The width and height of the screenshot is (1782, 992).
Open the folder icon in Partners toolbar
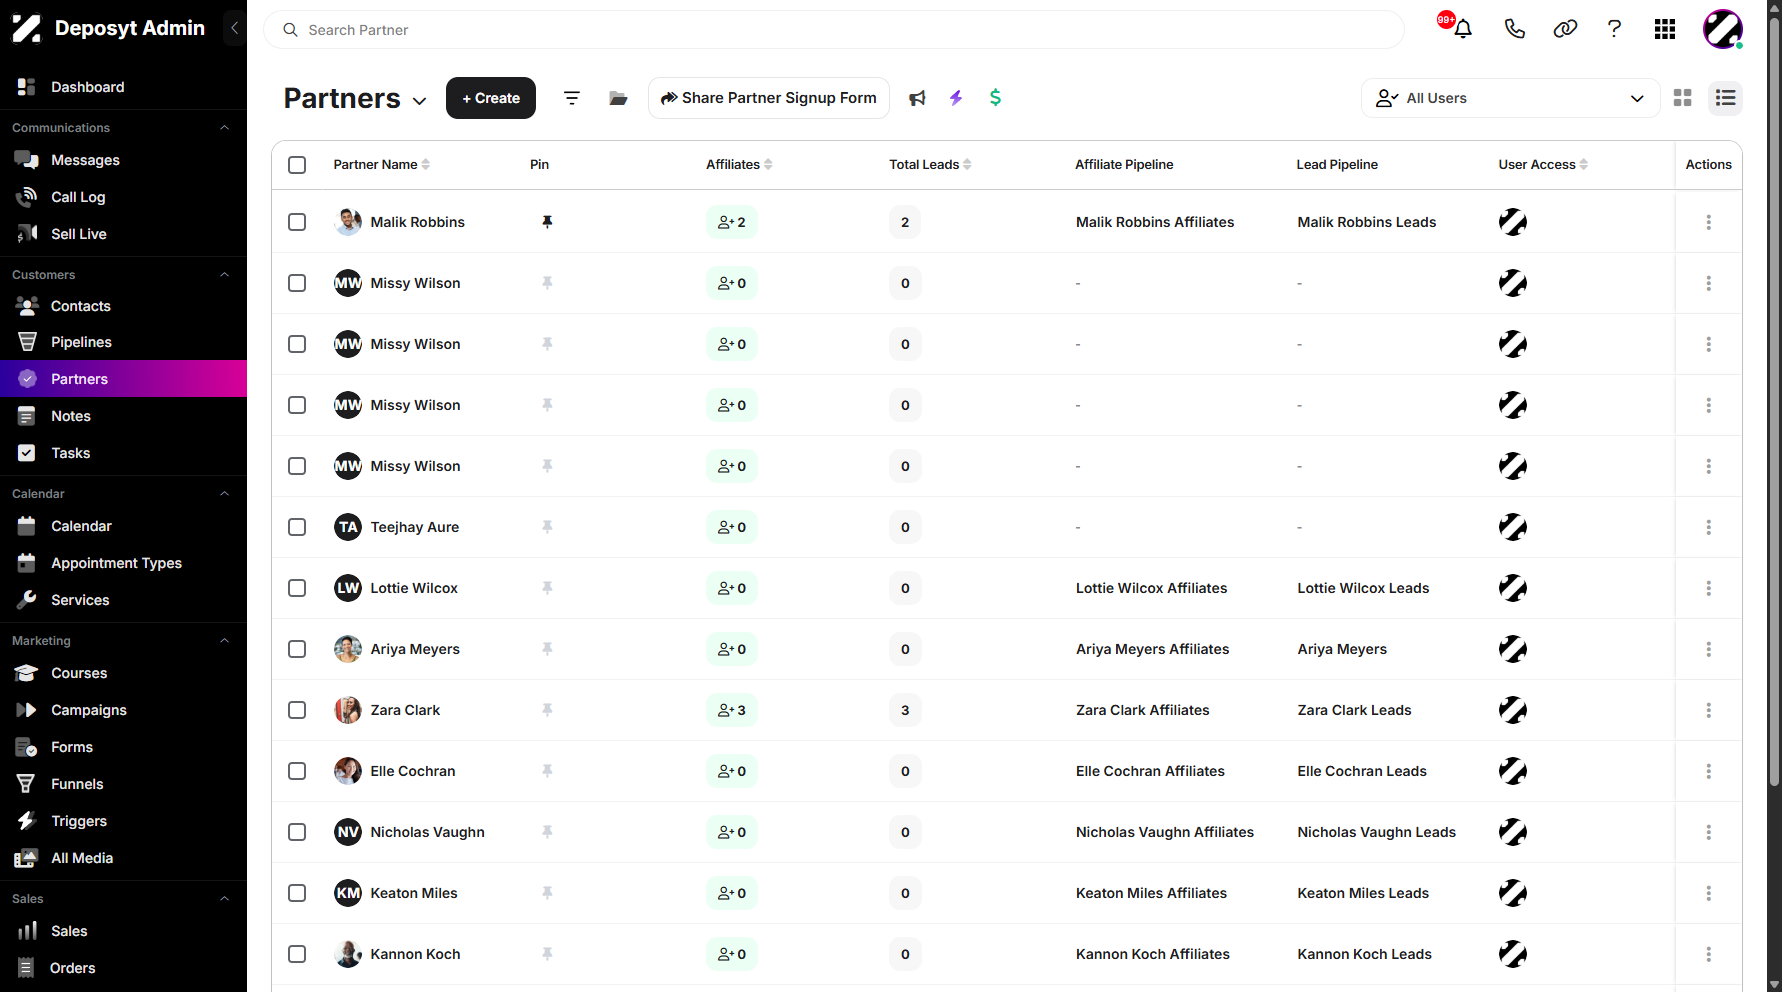click(x=618, y=98)
